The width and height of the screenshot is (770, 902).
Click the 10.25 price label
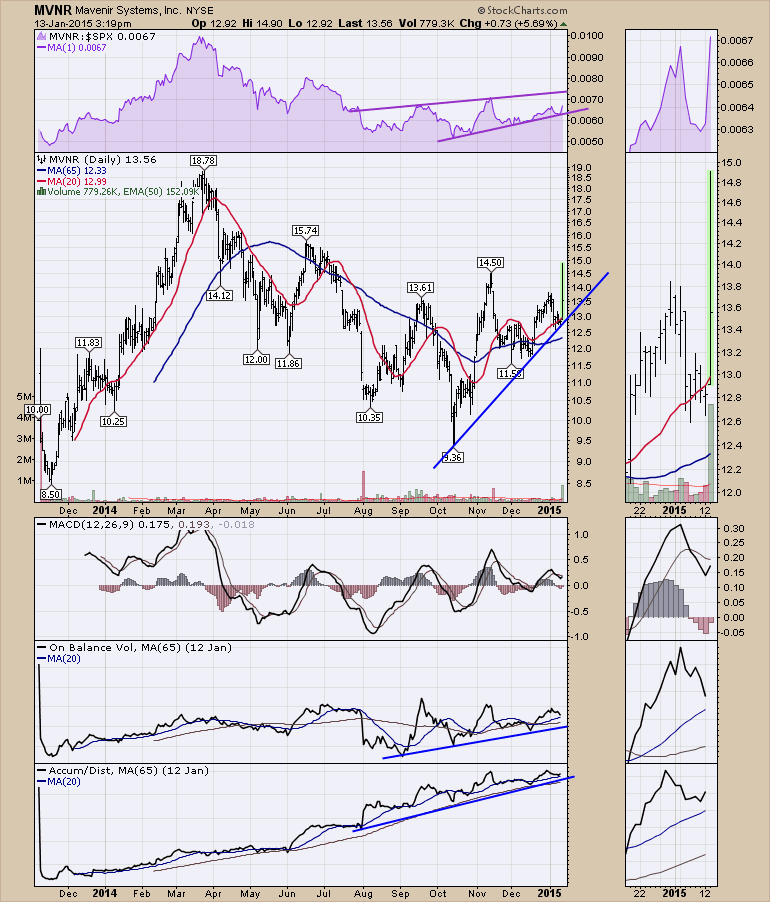(113, 421)
